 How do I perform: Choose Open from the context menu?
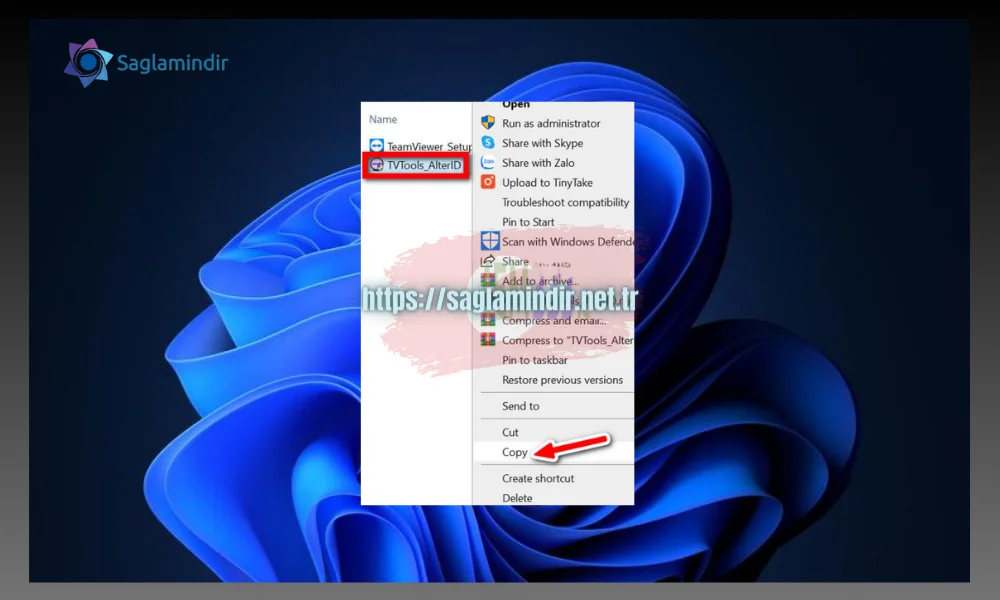pos(515,105)
